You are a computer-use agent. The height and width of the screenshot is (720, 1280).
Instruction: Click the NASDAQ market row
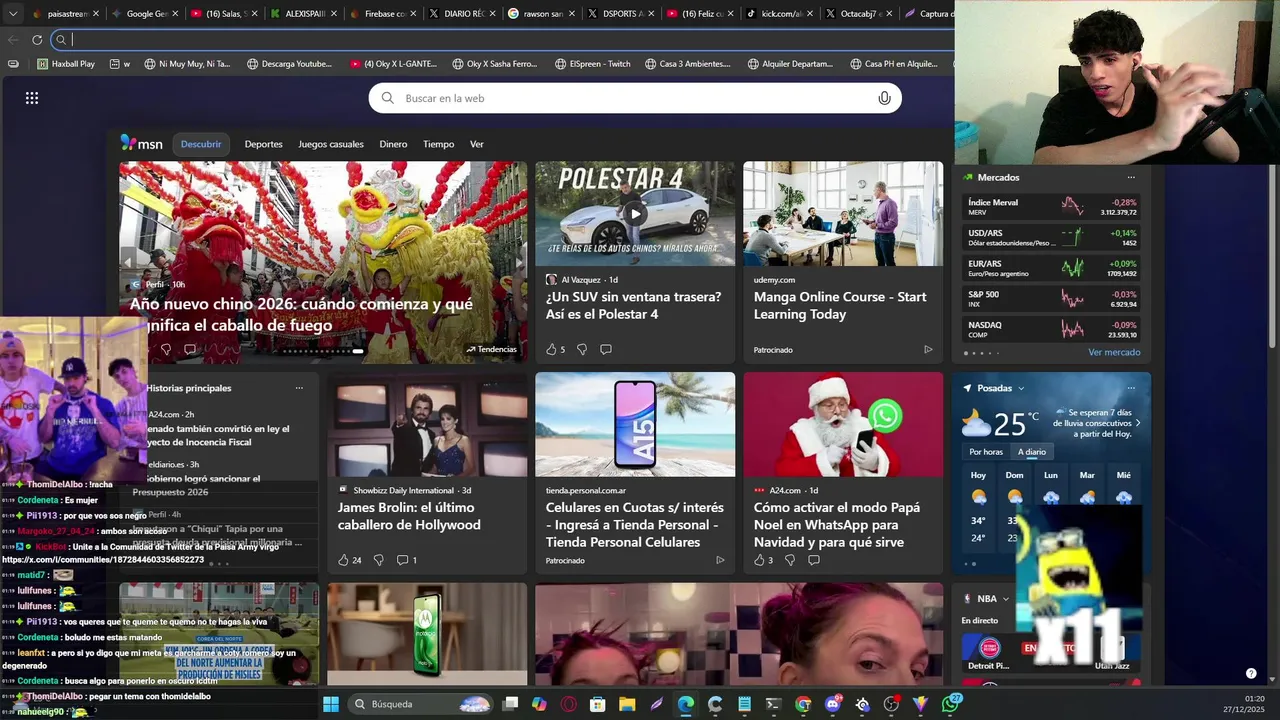pos(1051,329)
